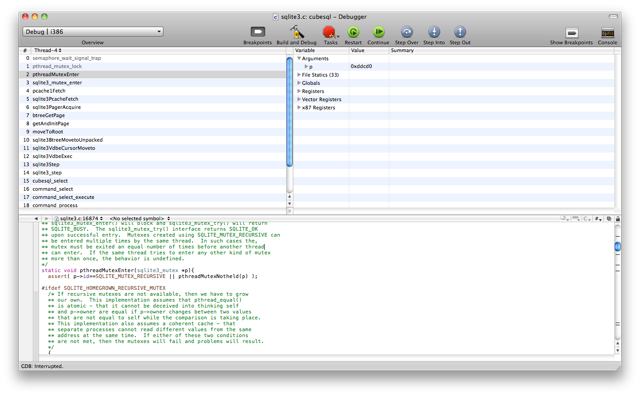Screen dimensions: 640x396
Task: Select stack frame command_select_execute
Action: tap(153, 197)
